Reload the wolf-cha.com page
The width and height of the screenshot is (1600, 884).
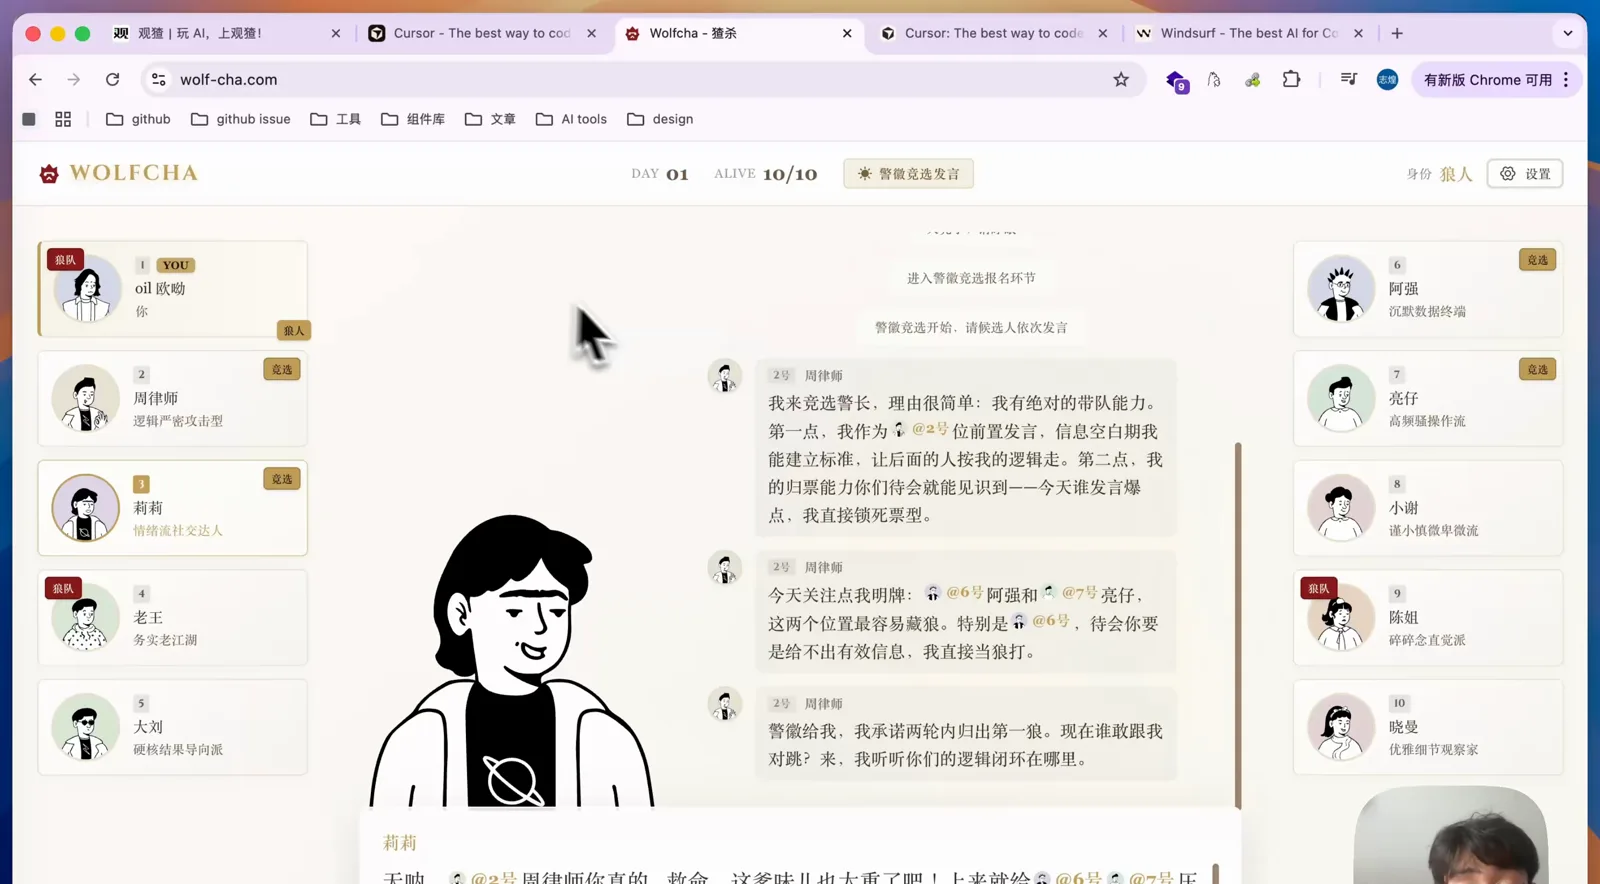pyautogui.click(x=112, y=79)
